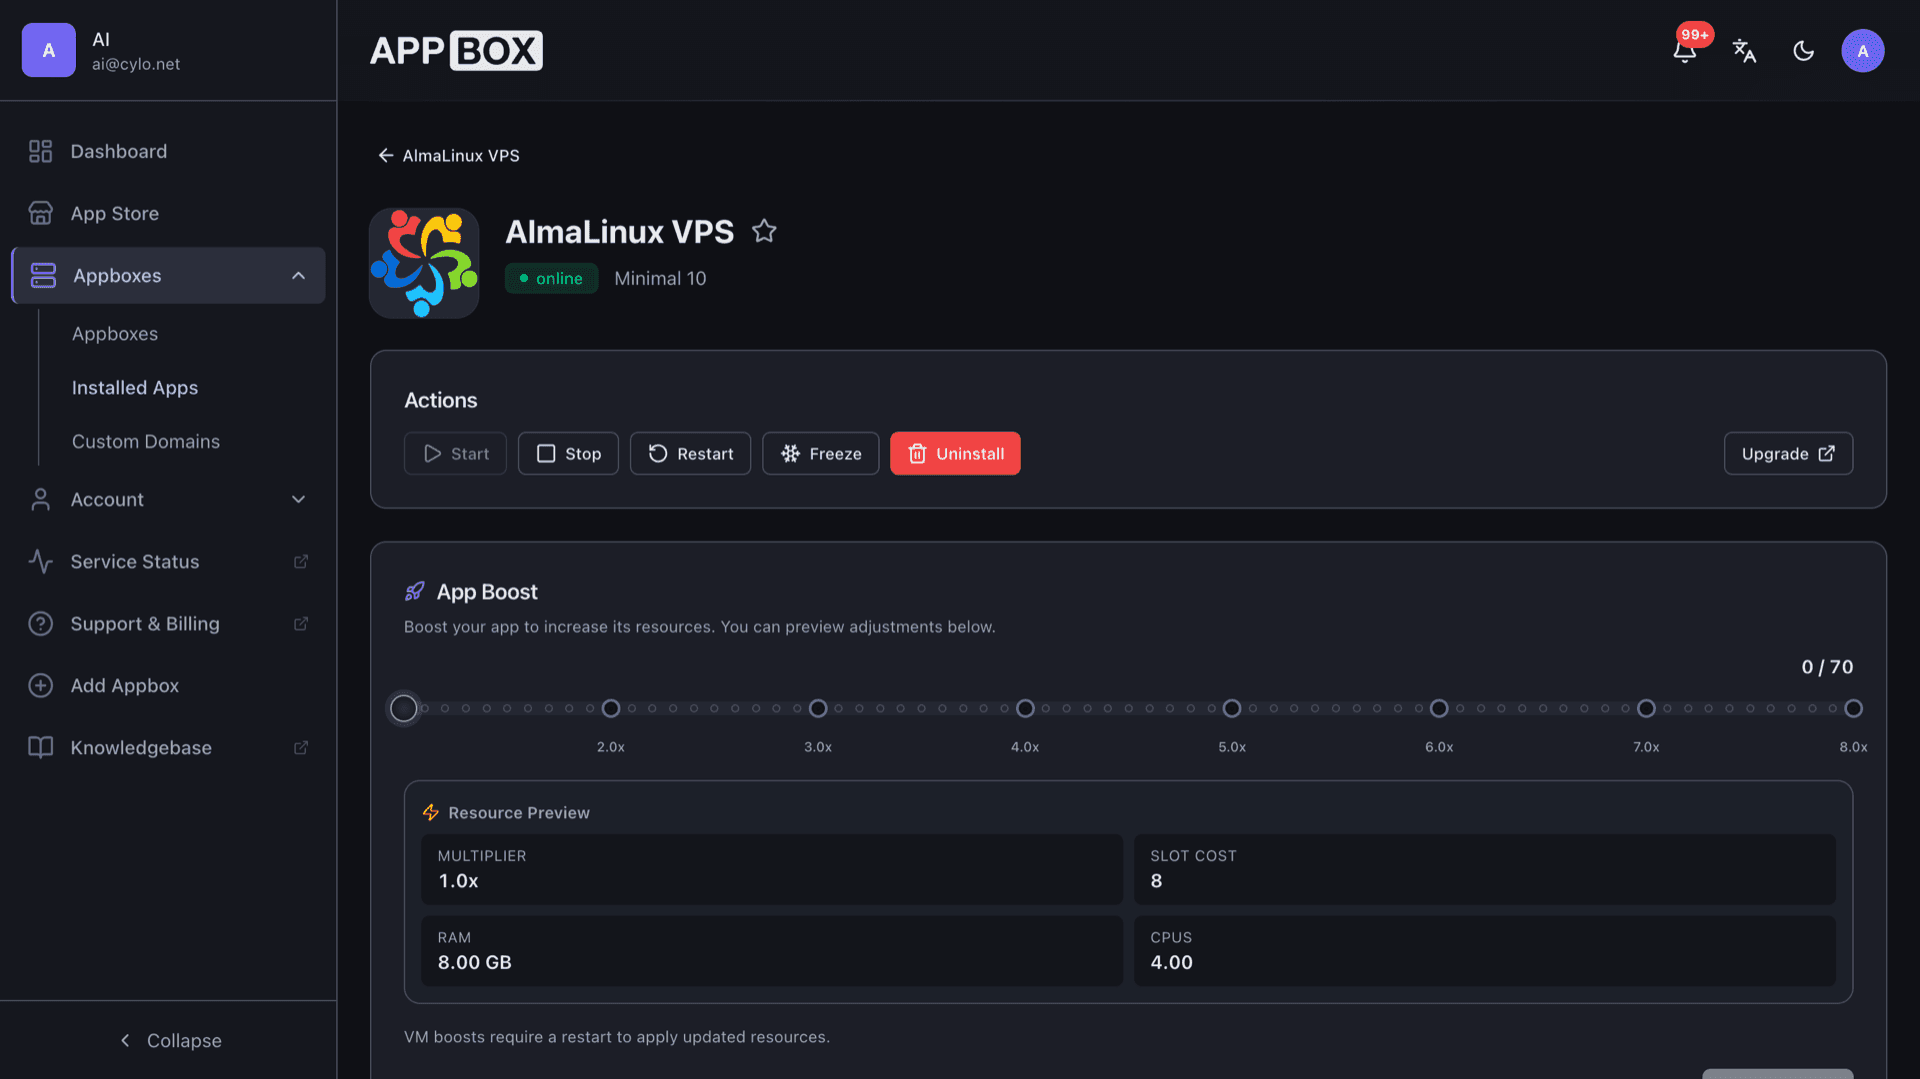Click the 0 / 70 slot counter
This screenshot has width=1920, height=1079.
[1827, 667]
